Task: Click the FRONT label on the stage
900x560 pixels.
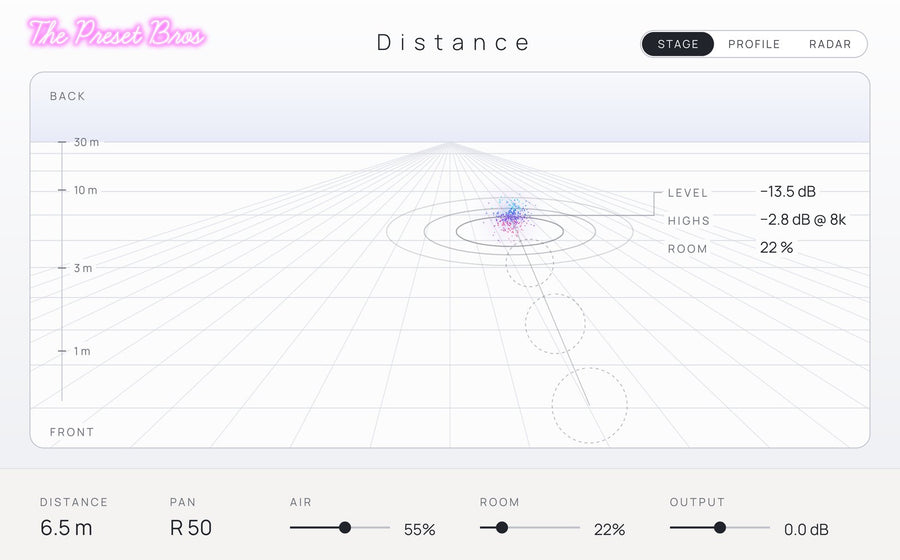Action: point(72,432)
